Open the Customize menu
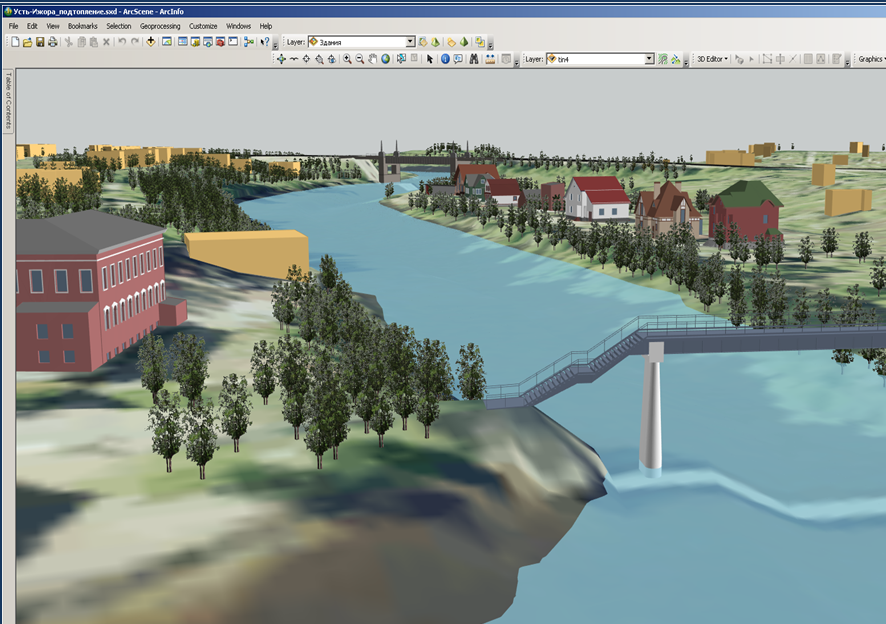 203,25
